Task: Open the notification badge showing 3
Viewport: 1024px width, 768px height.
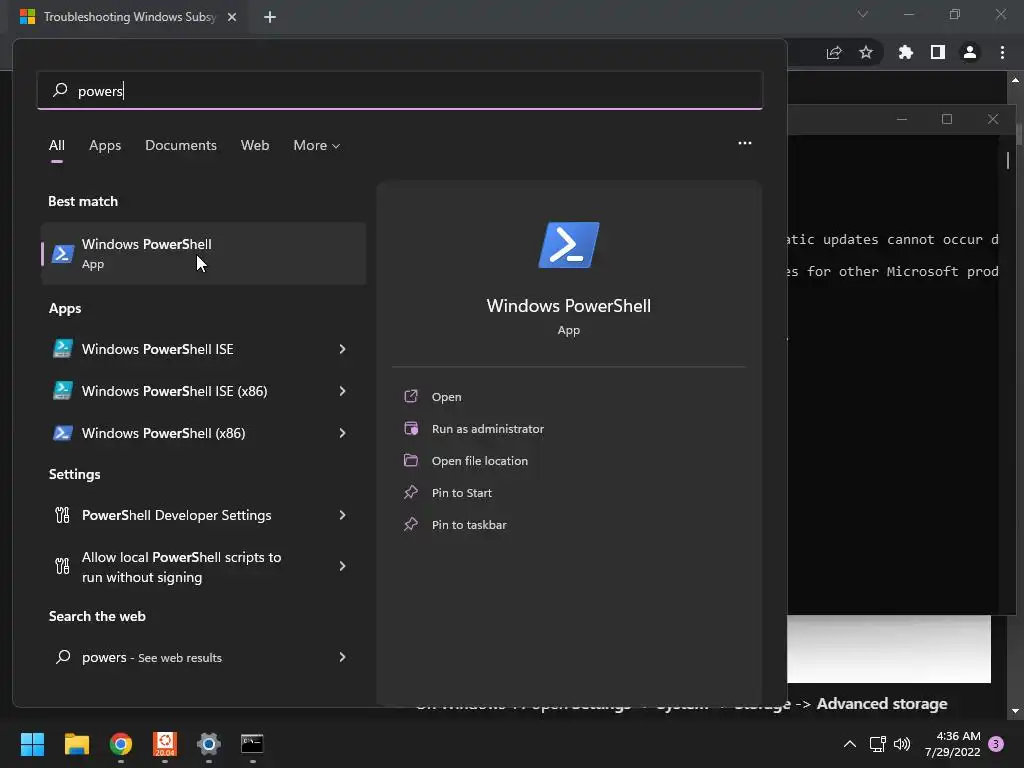Action: click(x=996, y=744)
